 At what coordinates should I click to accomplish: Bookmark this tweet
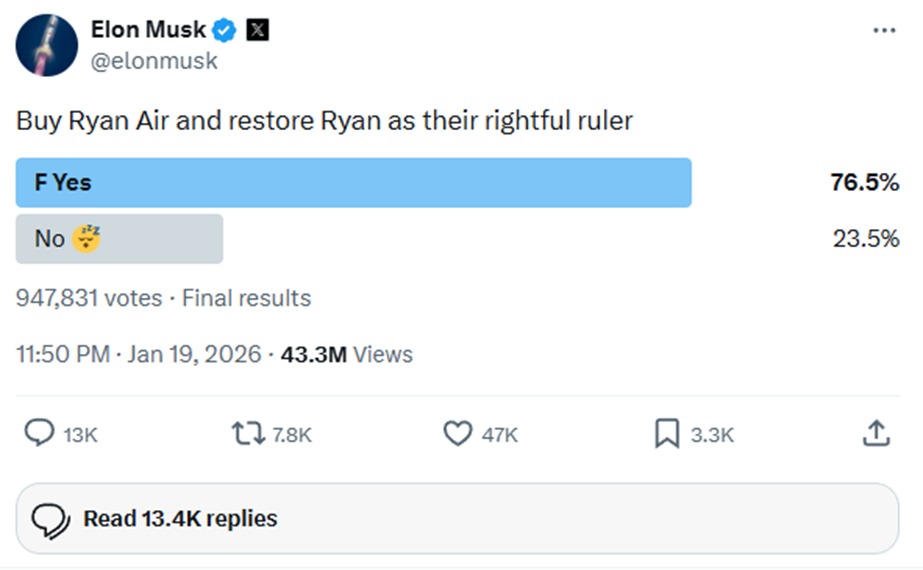[x=666, y=433]
